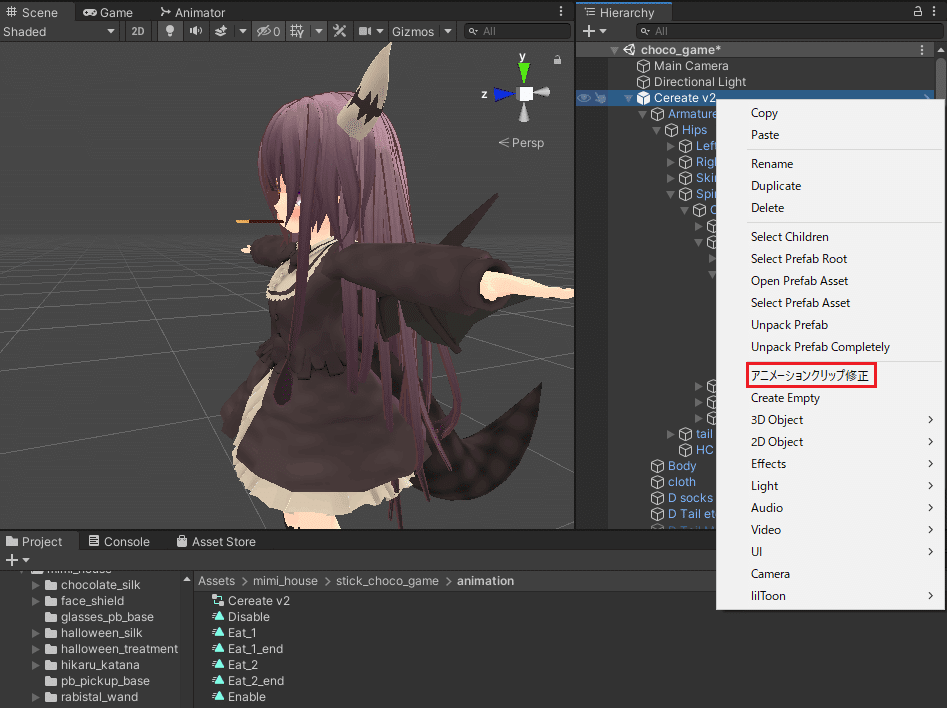The width and height of the screenshot is (947, 708).
Task: Open the Scene component tools wrench icon
Action: 339,31
